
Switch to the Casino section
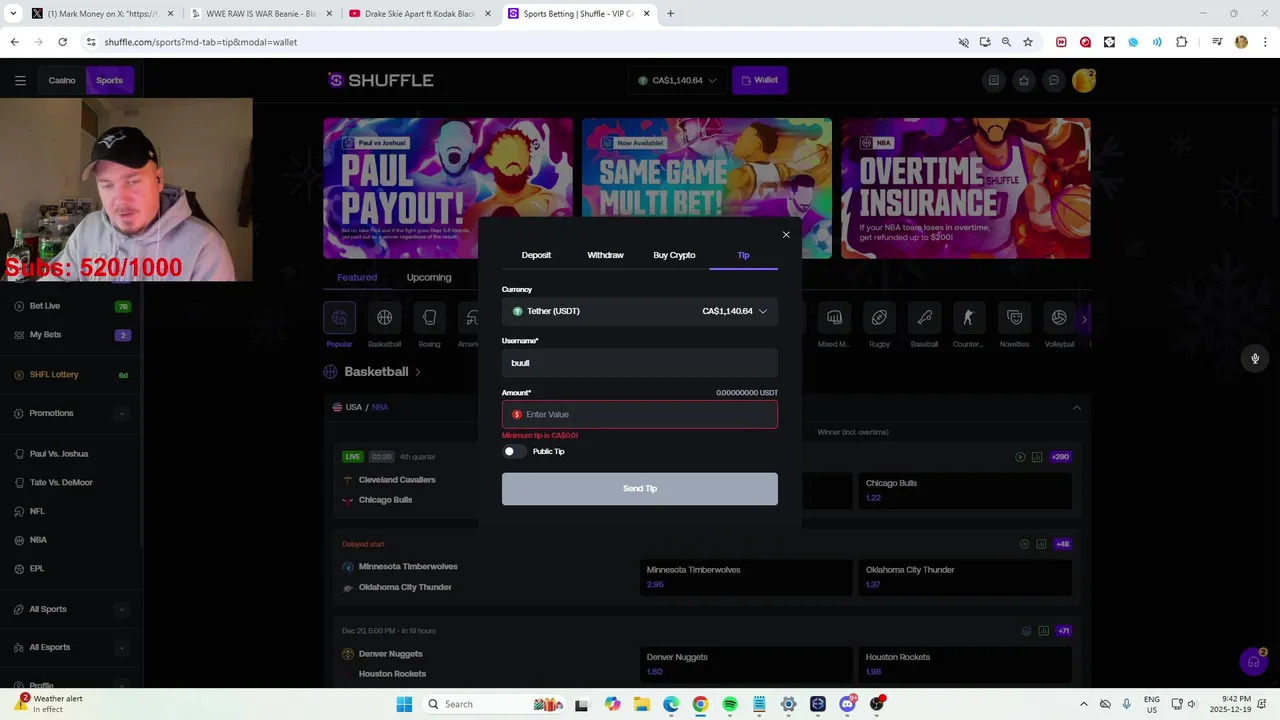(62, 80)
